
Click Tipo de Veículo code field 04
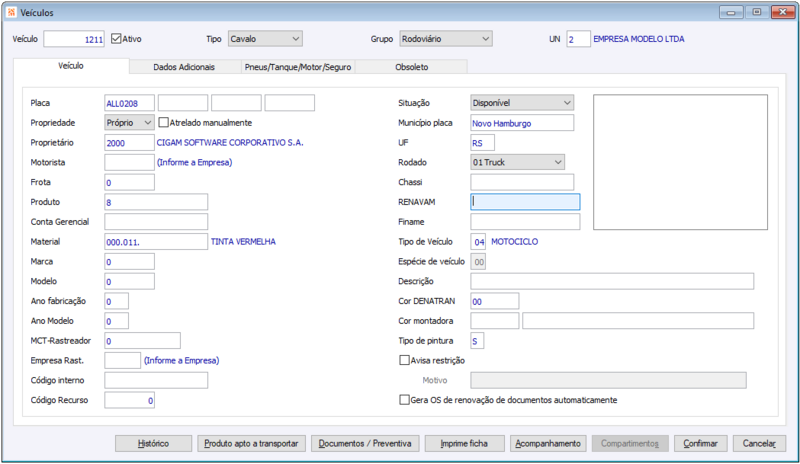(478, 241)
